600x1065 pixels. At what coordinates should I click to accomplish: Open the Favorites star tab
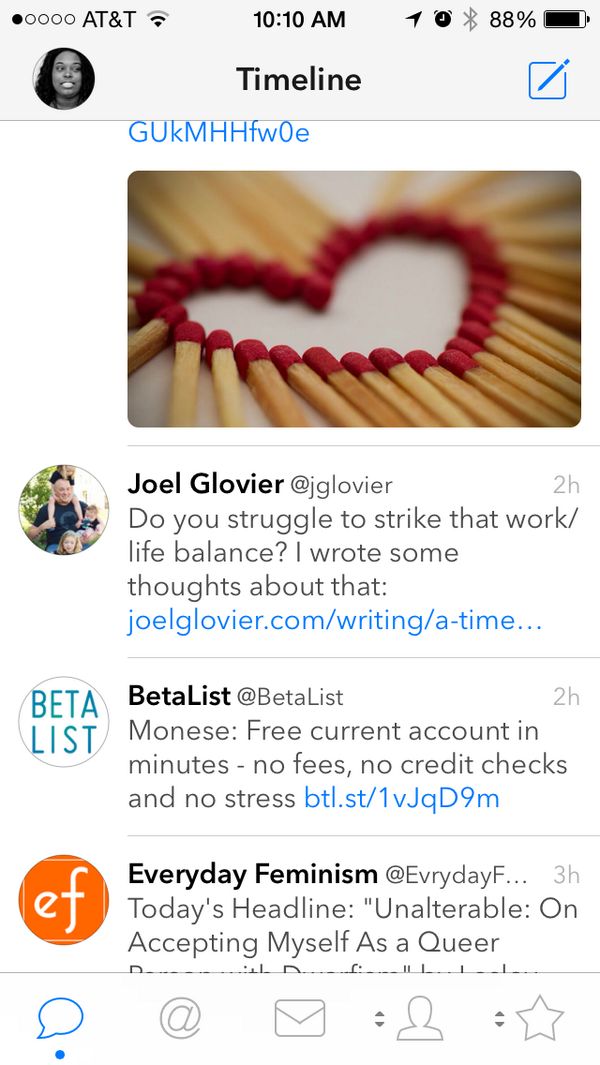(540, 1018)
